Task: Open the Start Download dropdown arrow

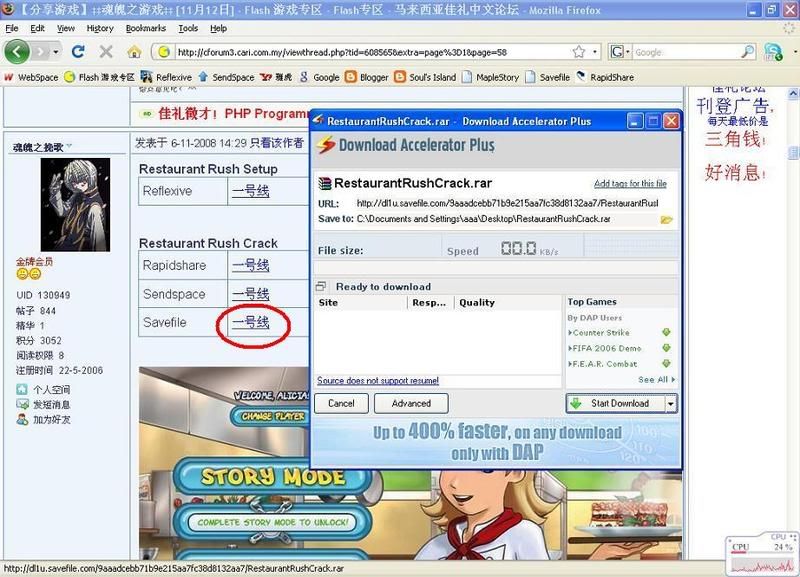Action: point(671,404)
